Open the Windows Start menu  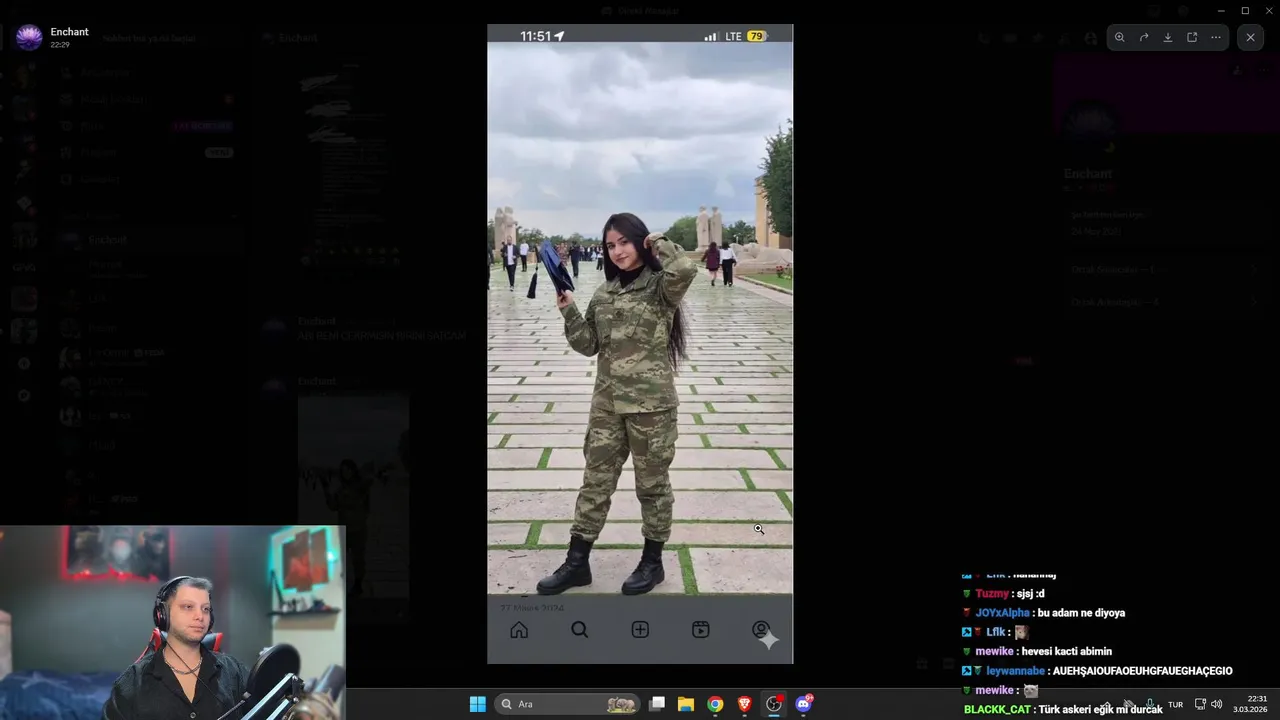pos(478,704)
